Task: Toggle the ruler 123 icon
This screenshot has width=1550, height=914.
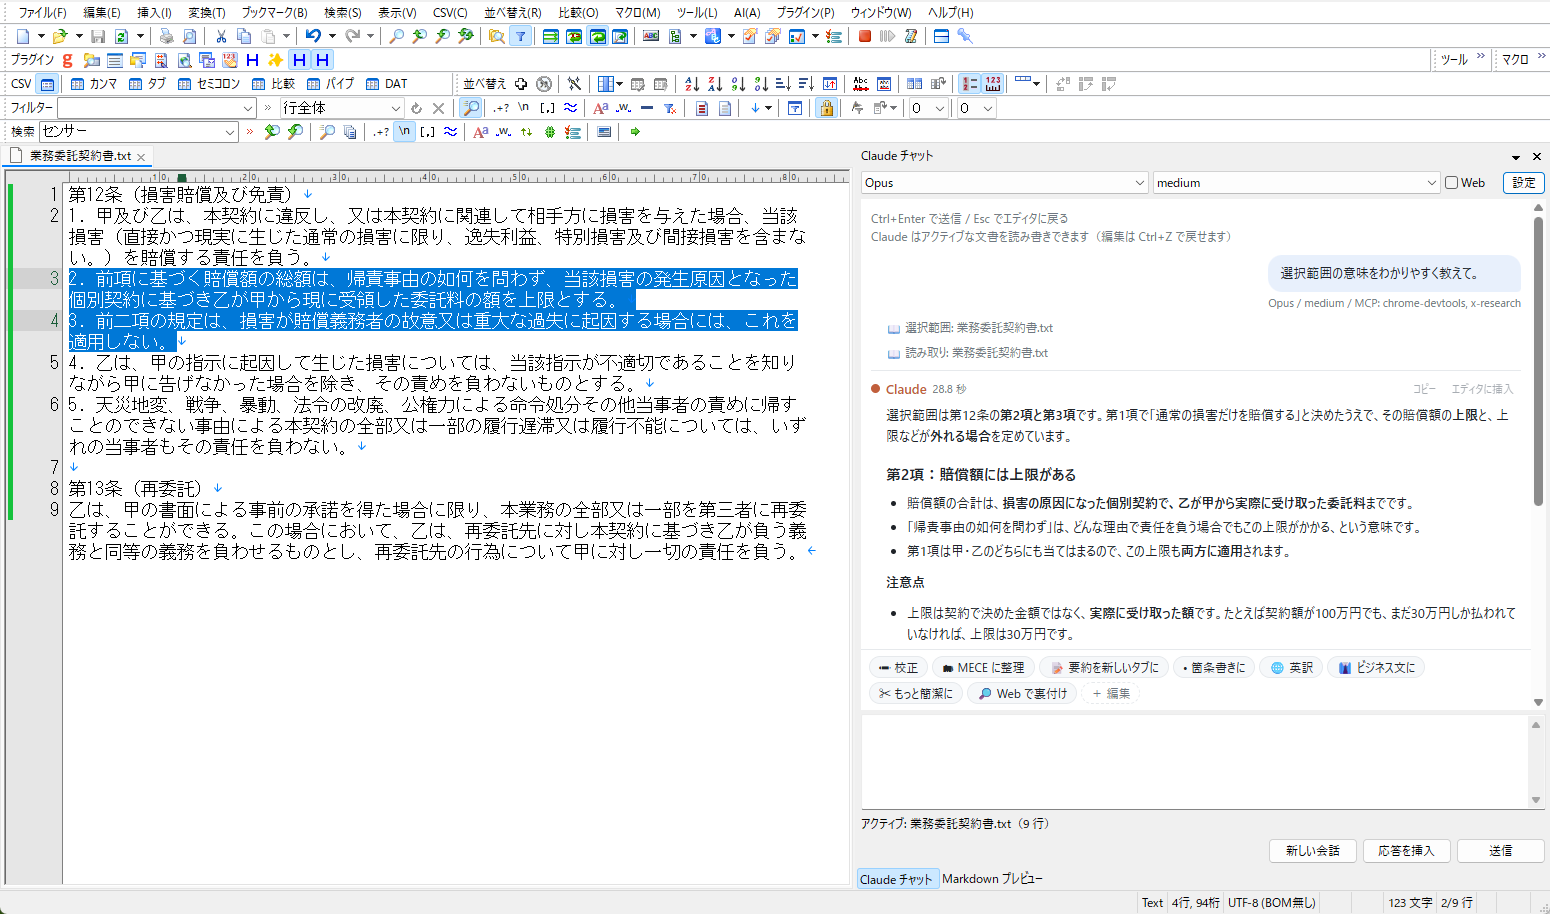Action: [x=993, y=84]
